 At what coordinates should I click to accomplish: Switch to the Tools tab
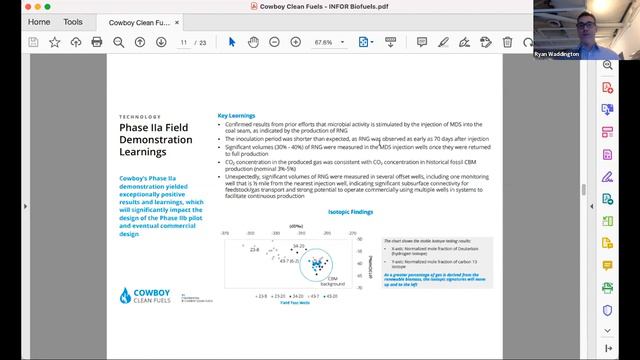73,22
